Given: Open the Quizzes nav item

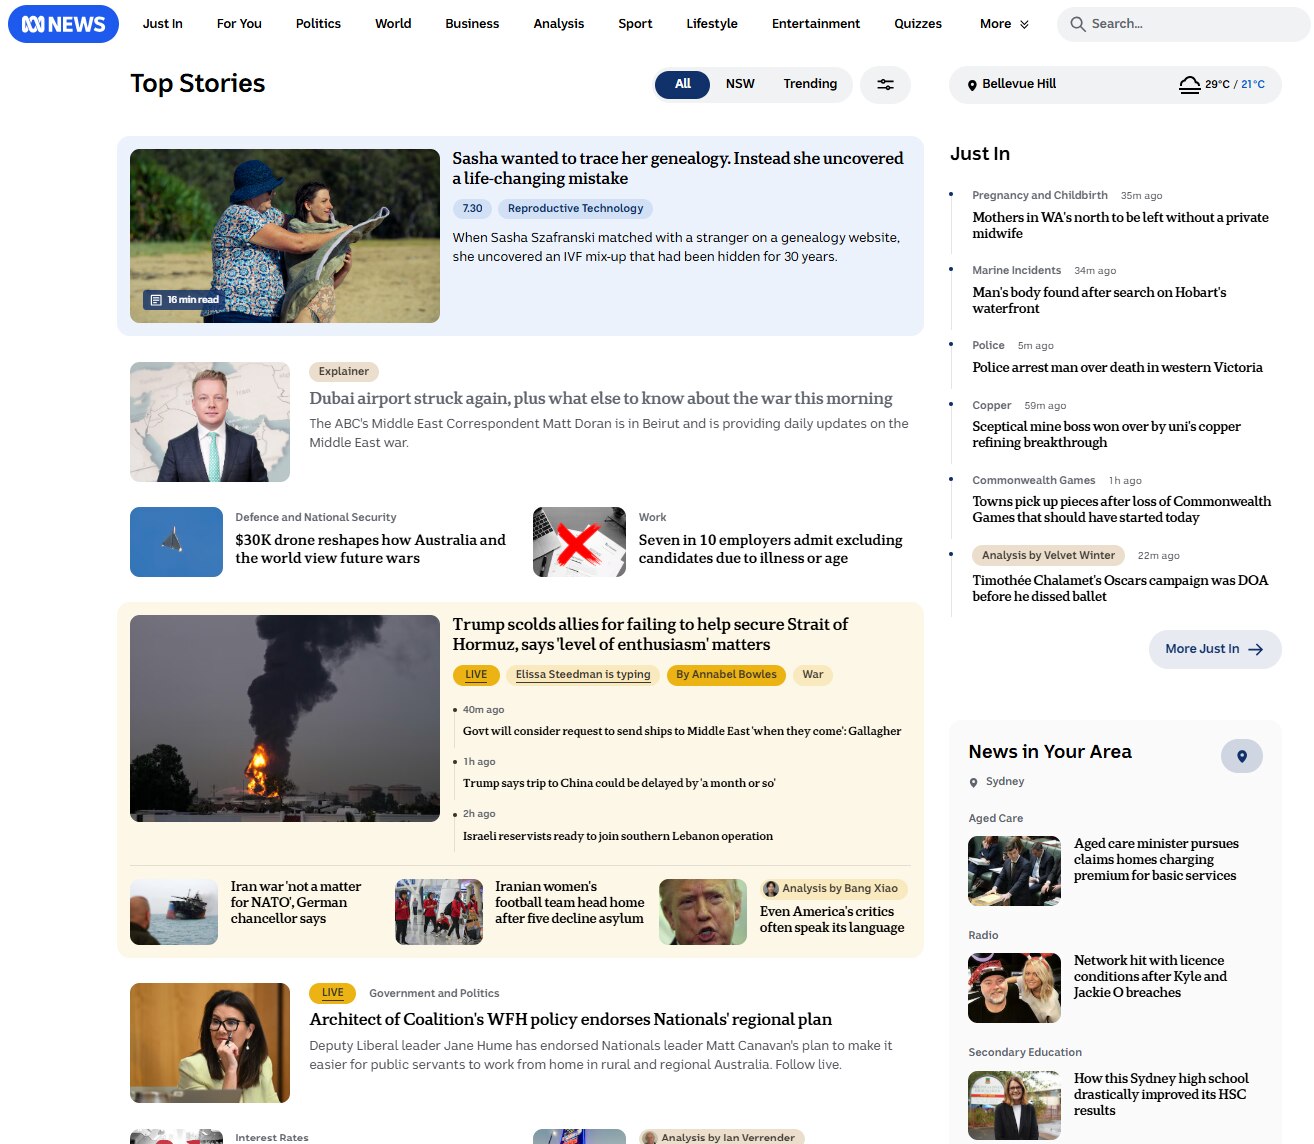Looking at the screenshot, I should tap(918, 24).
